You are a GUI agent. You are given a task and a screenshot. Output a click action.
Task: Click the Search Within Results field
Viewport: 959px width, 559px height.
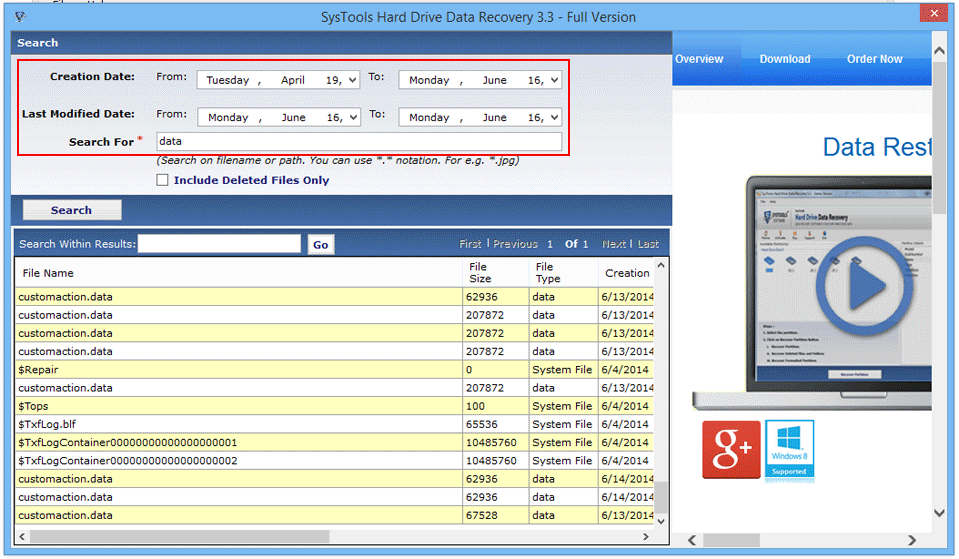[220, 243]
